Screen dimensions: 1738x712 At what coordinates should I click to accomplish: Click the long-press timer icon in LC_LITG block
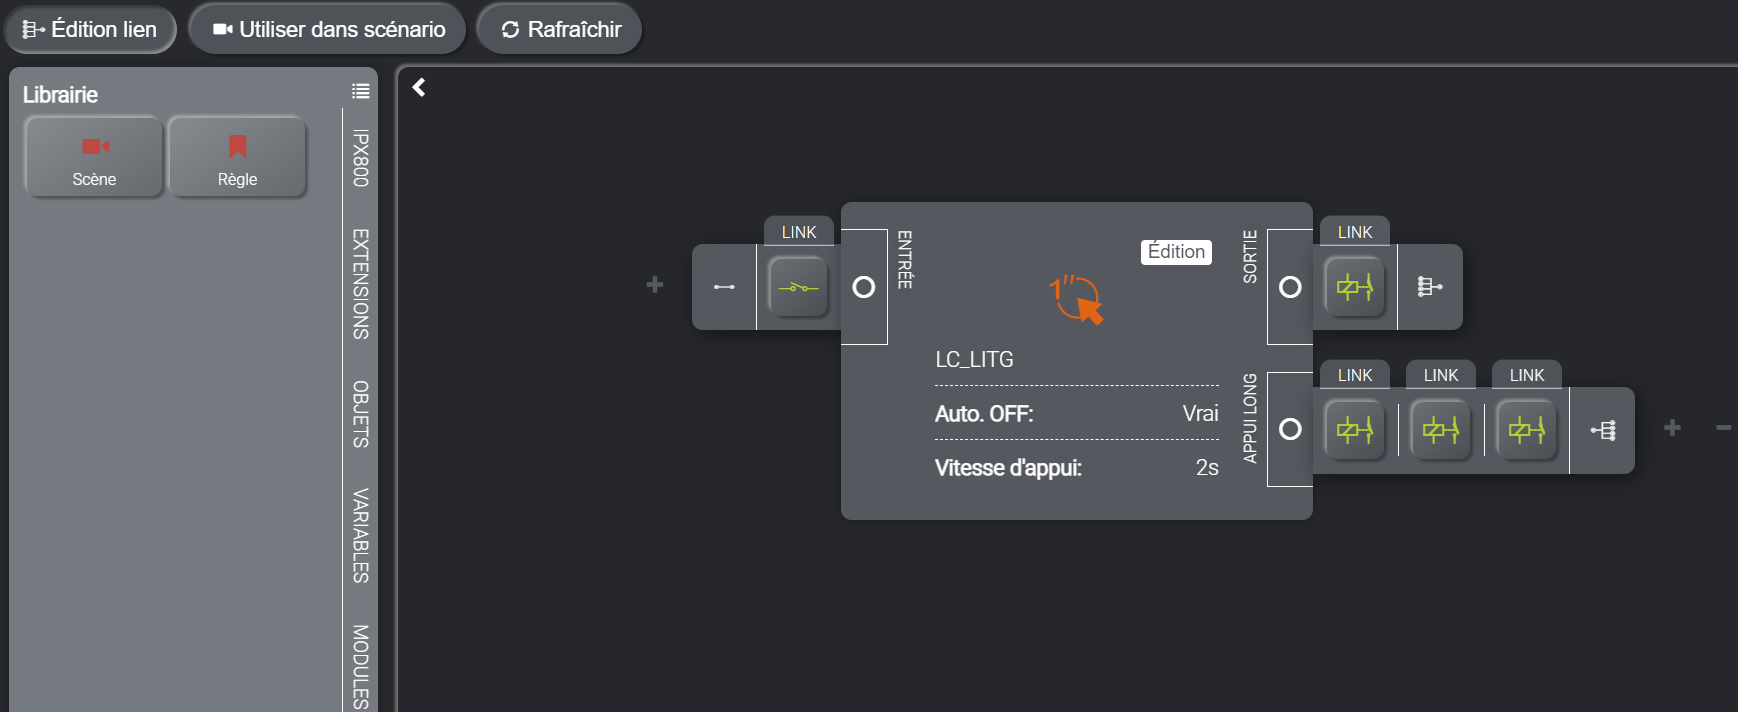1076,299
